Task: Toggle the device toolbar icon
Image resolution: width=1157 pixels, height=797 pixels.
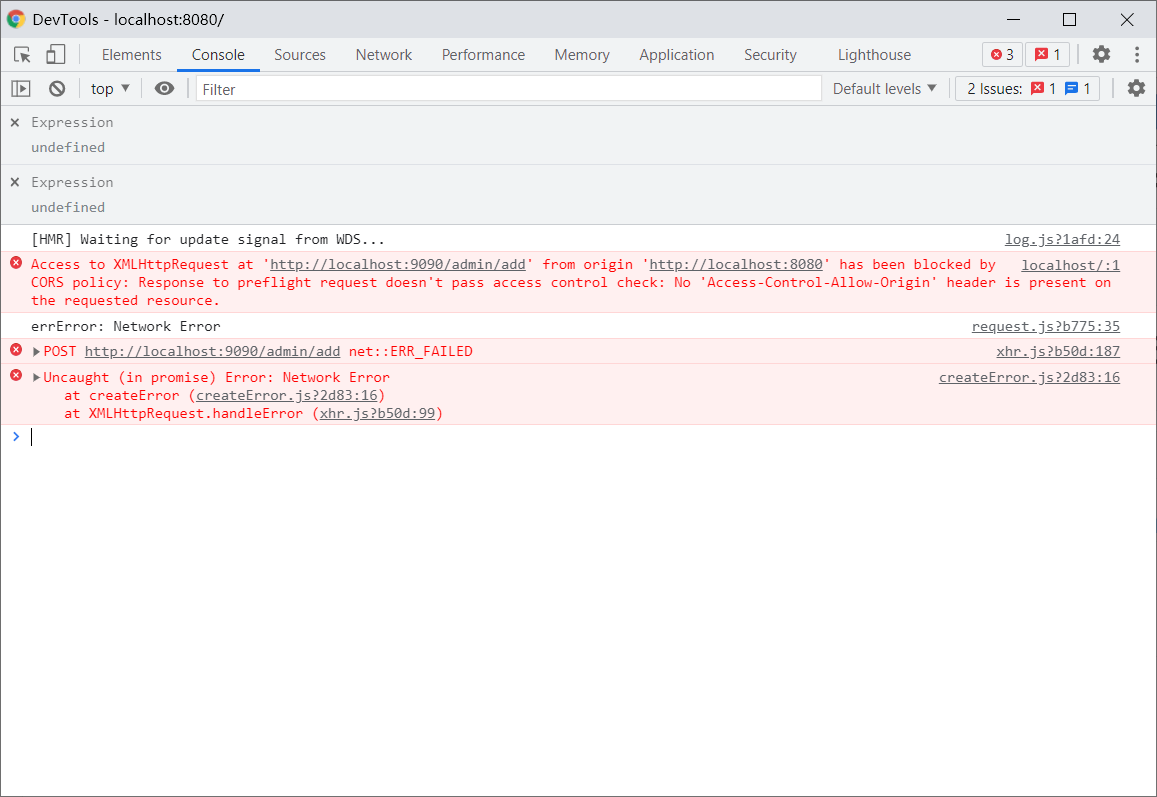Action: pyautogui.click(x=55, y=55)
